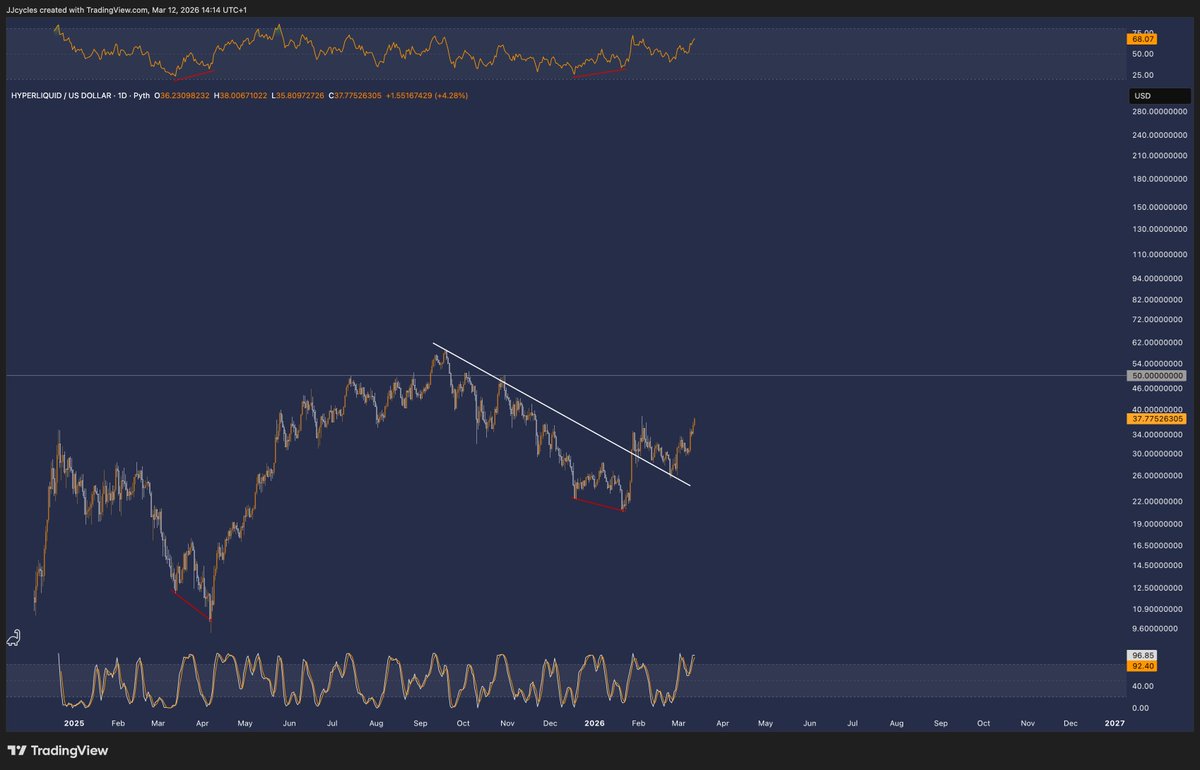Select the horizontal line at 50

point(565,375)
